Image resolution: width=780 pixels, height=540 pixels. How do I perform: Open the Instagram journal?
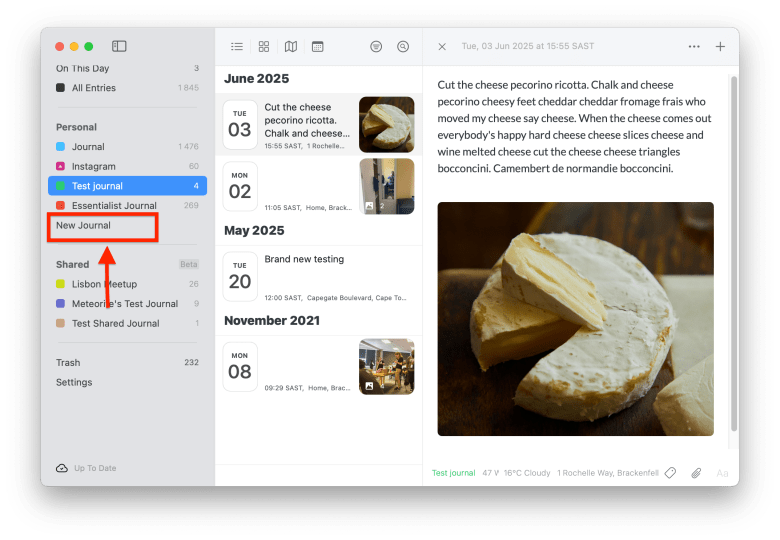[x=127, y=166]
